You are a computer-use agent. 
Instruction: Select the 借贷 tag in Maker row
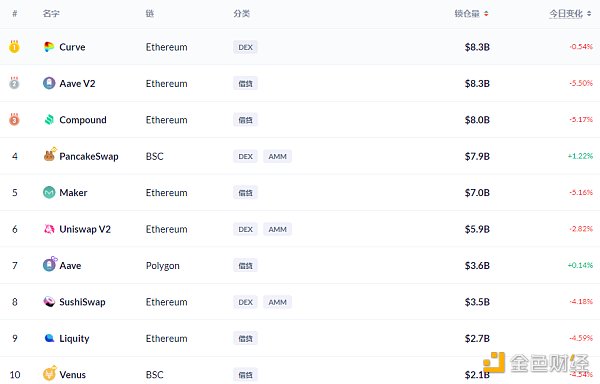245,193
